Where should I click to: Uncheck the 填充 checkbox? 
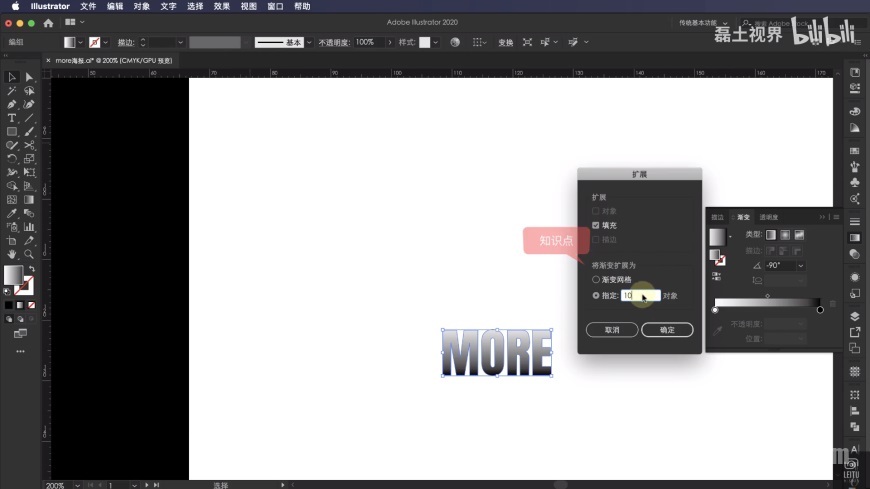596,226
